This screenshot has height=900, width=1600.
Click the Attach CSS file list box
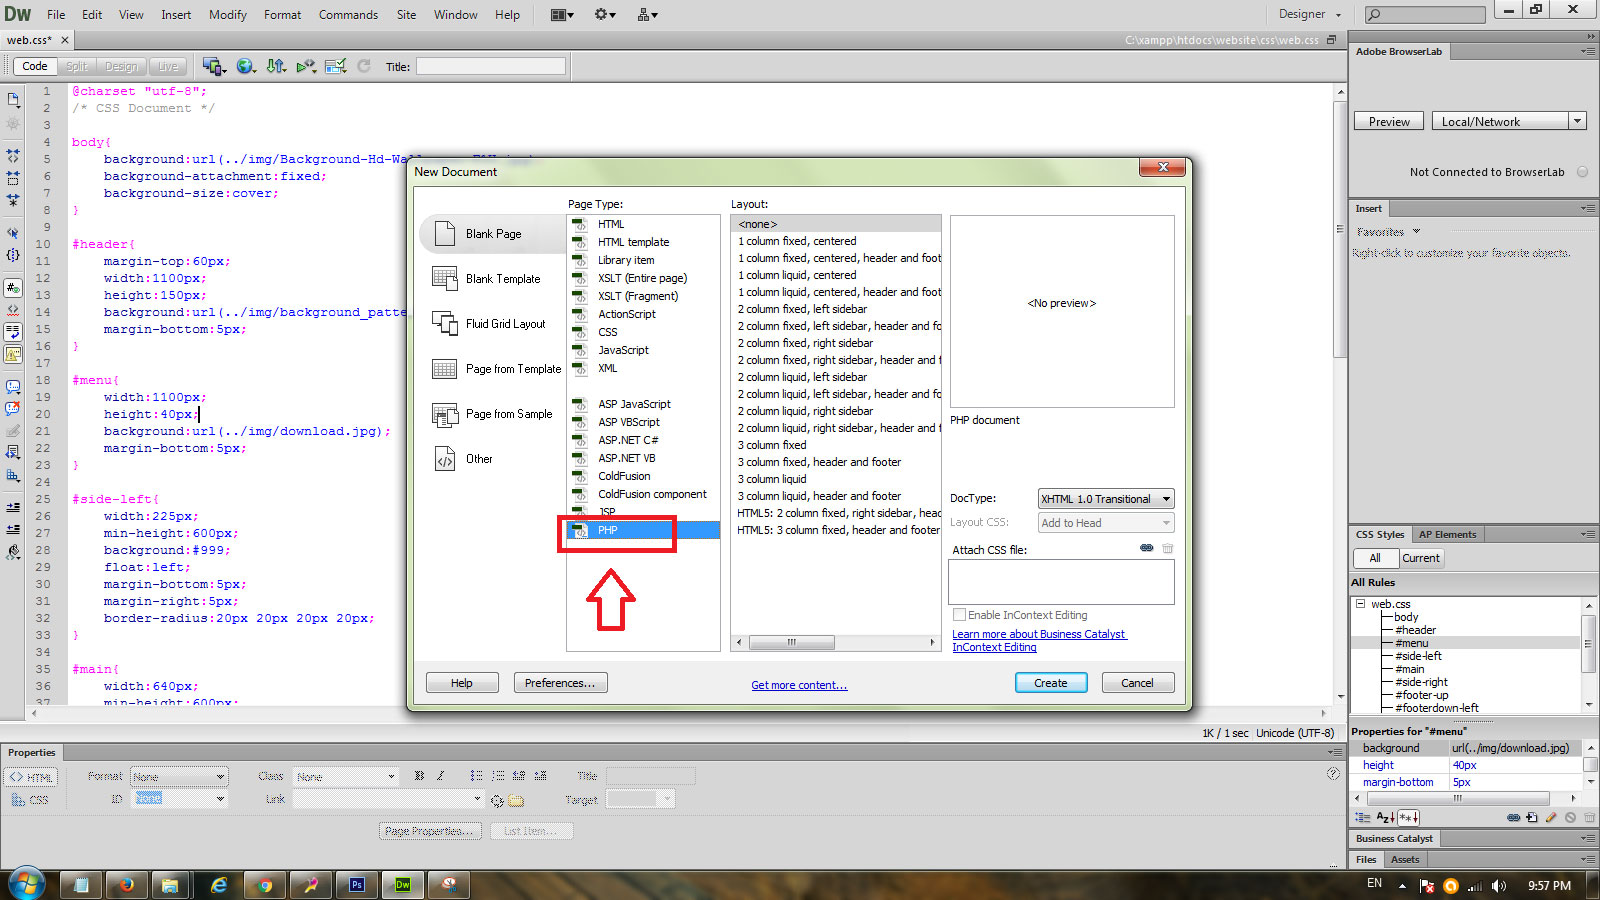point(1061,582)
